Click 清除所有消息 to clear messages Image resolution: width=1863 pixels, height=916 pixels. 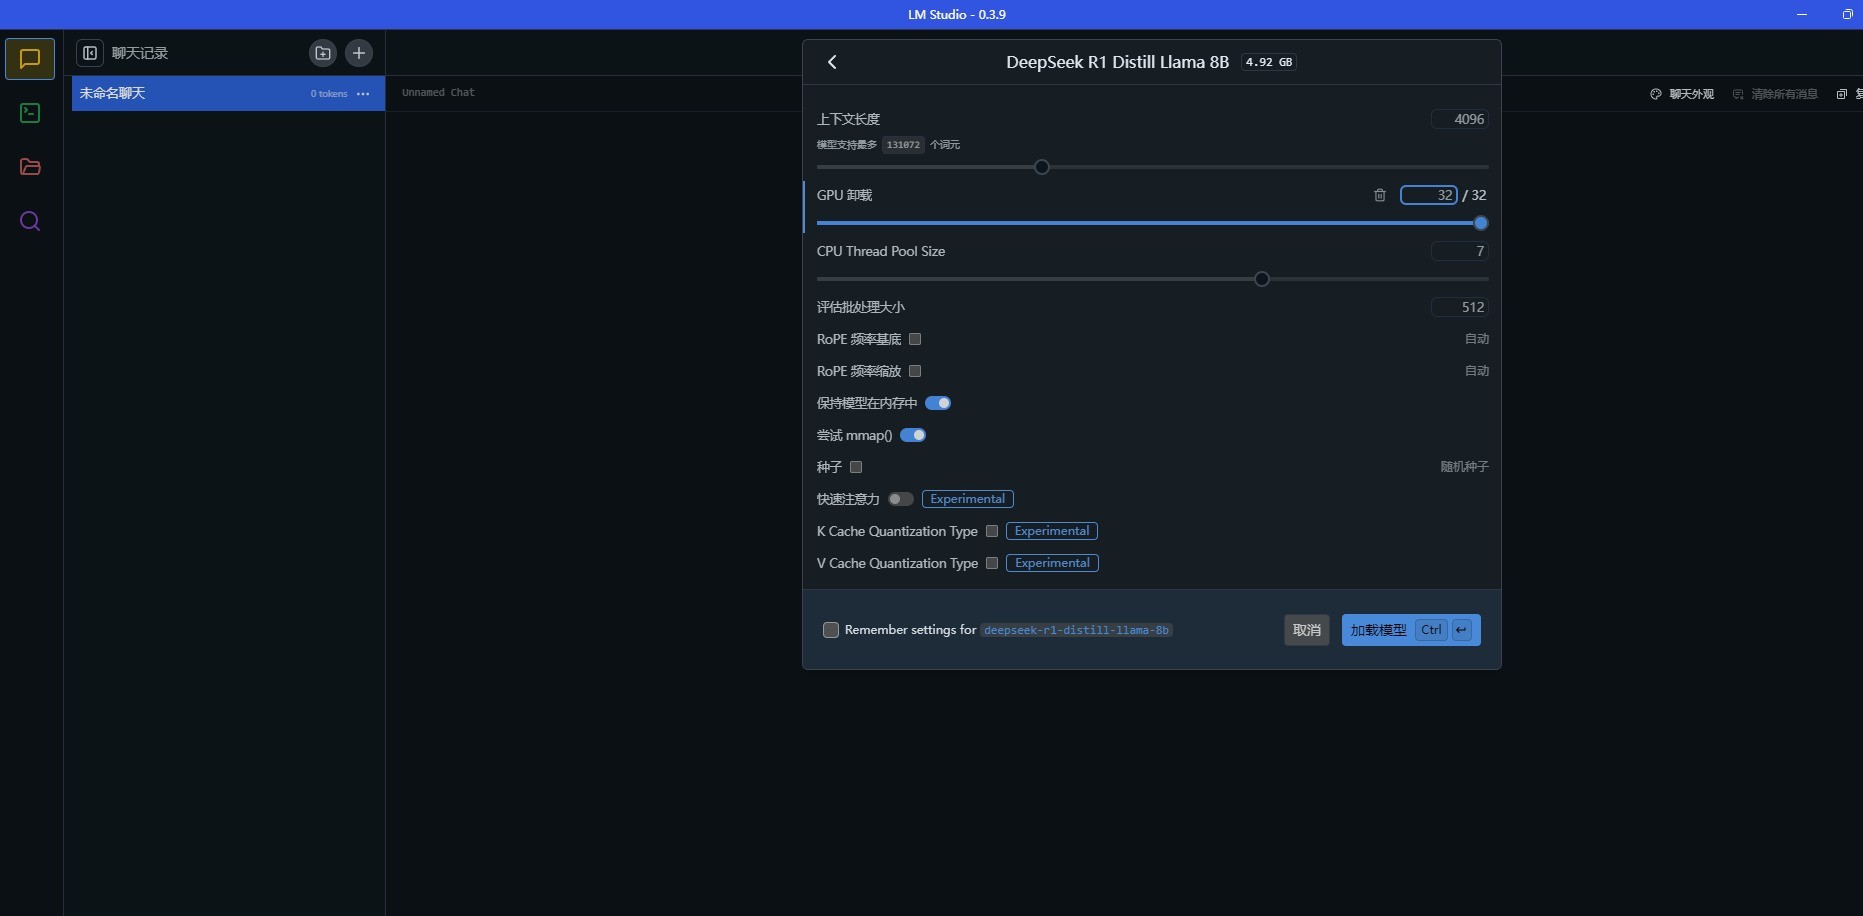(1775, 94)
